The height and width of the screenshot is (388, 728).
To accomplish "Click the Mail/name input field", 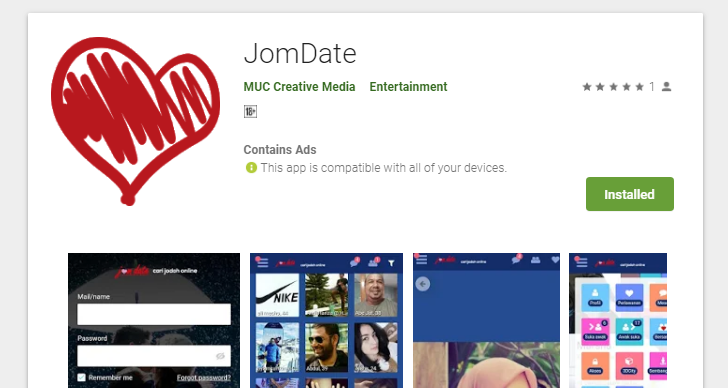I will pyautogui.click(x=154, y=314).
